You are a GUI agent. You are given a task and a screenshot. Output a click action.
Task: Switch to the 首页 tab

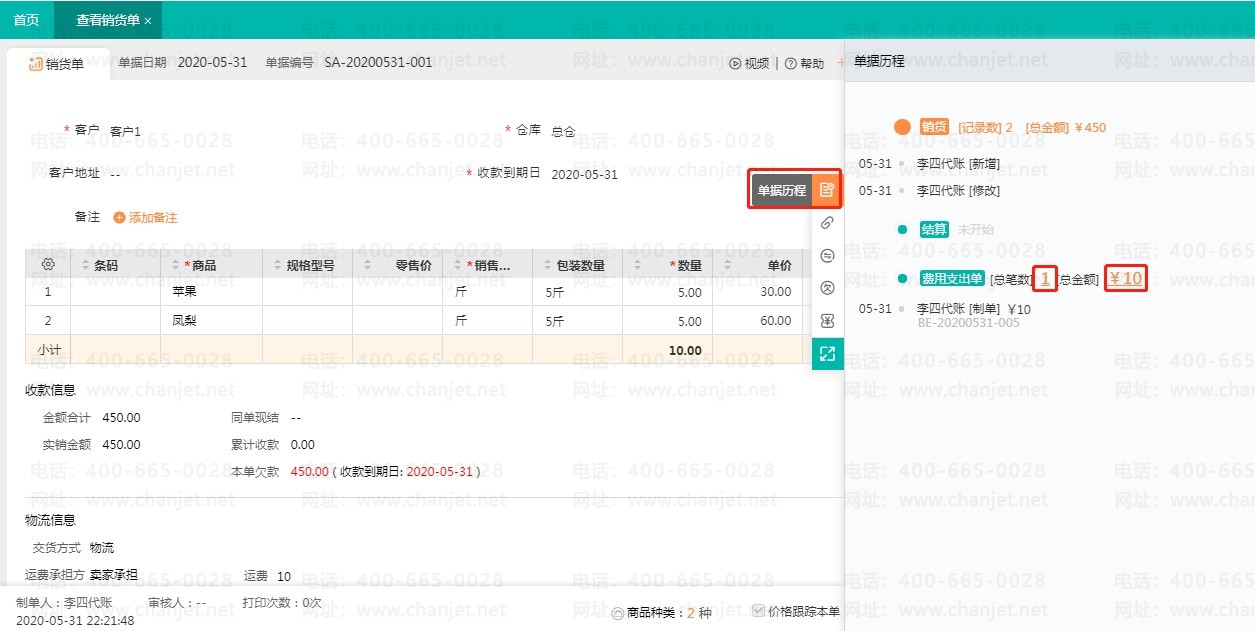(x=26, y=20)
